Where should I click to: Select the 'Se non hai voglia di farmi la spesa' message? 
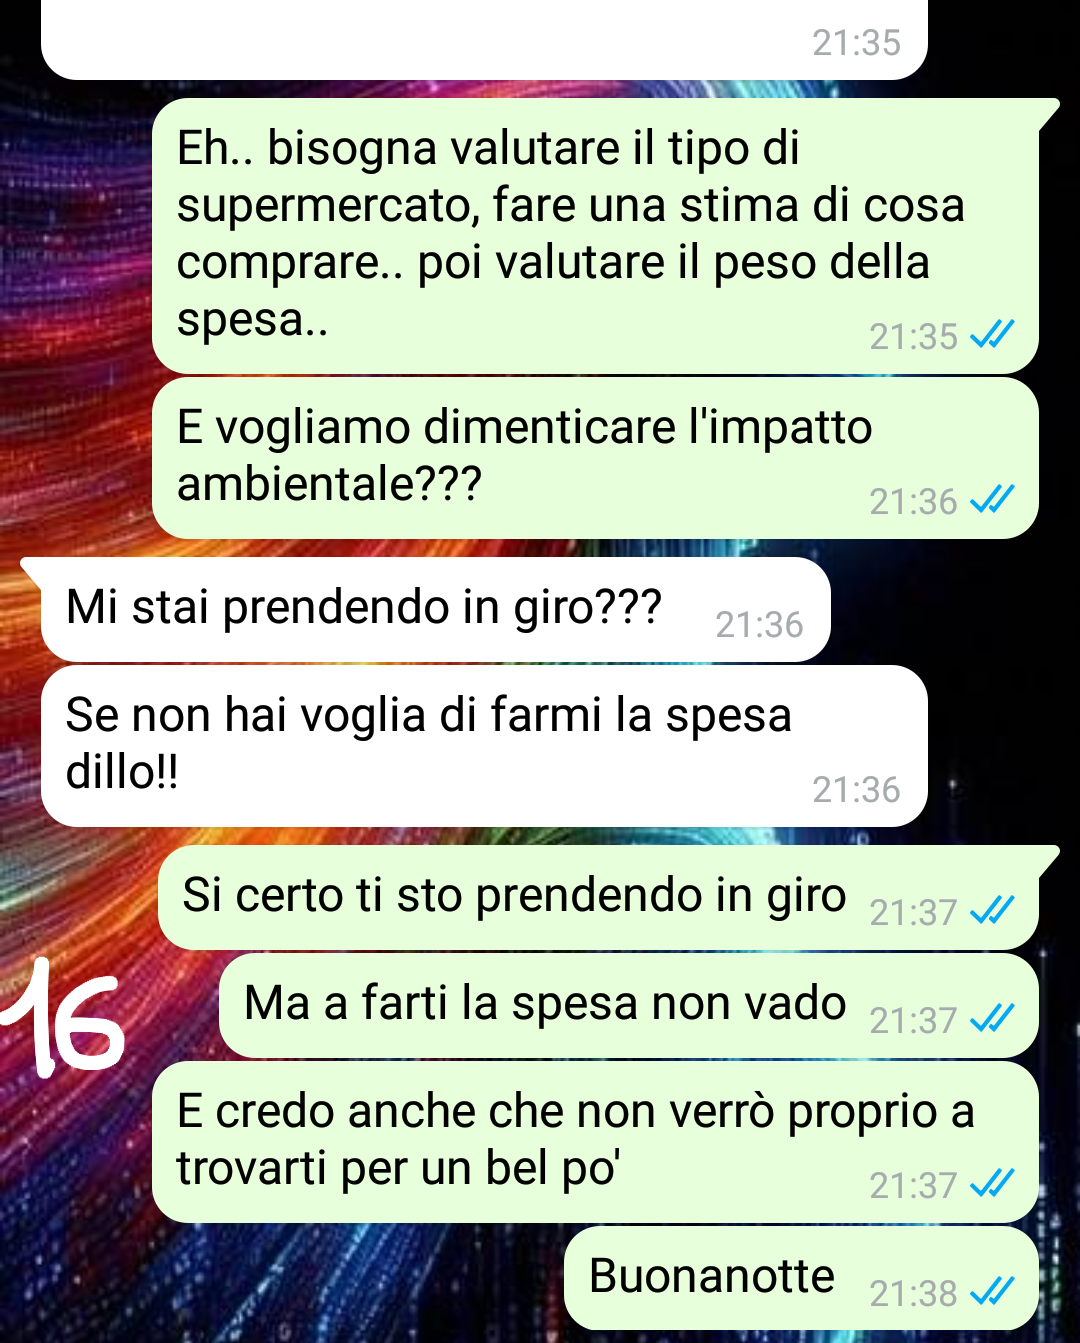pos(484,746)
